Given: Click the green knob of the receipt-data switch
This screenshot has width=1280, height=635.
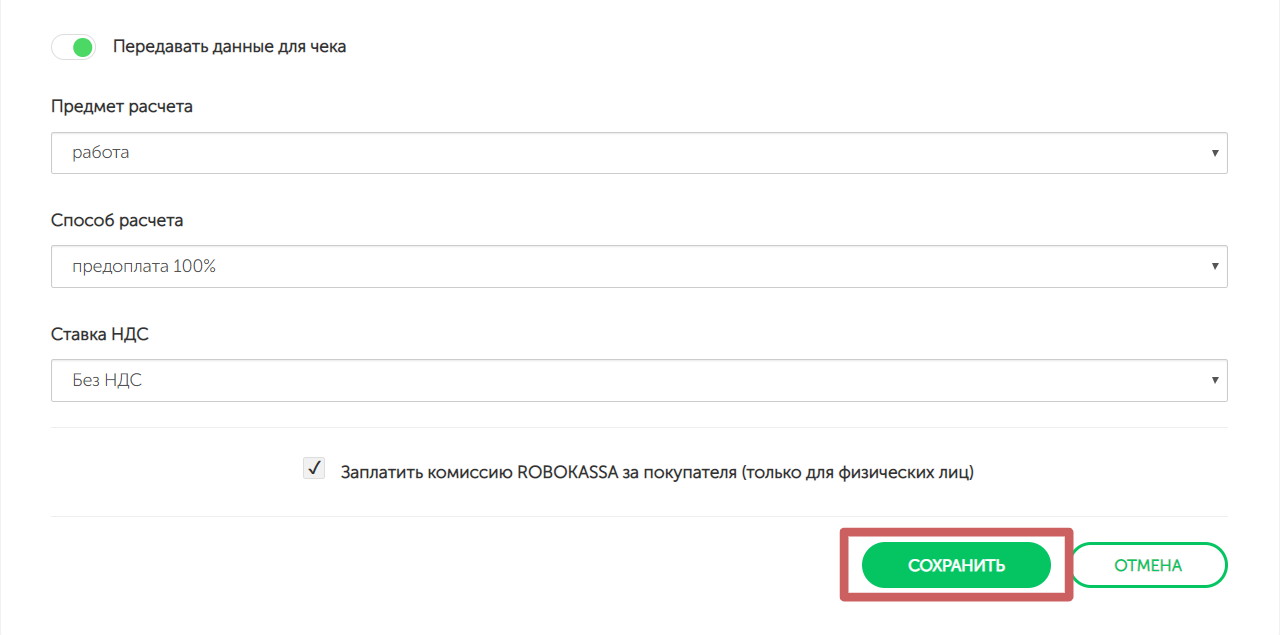Looking at the screenshot, I should (83, 47).
